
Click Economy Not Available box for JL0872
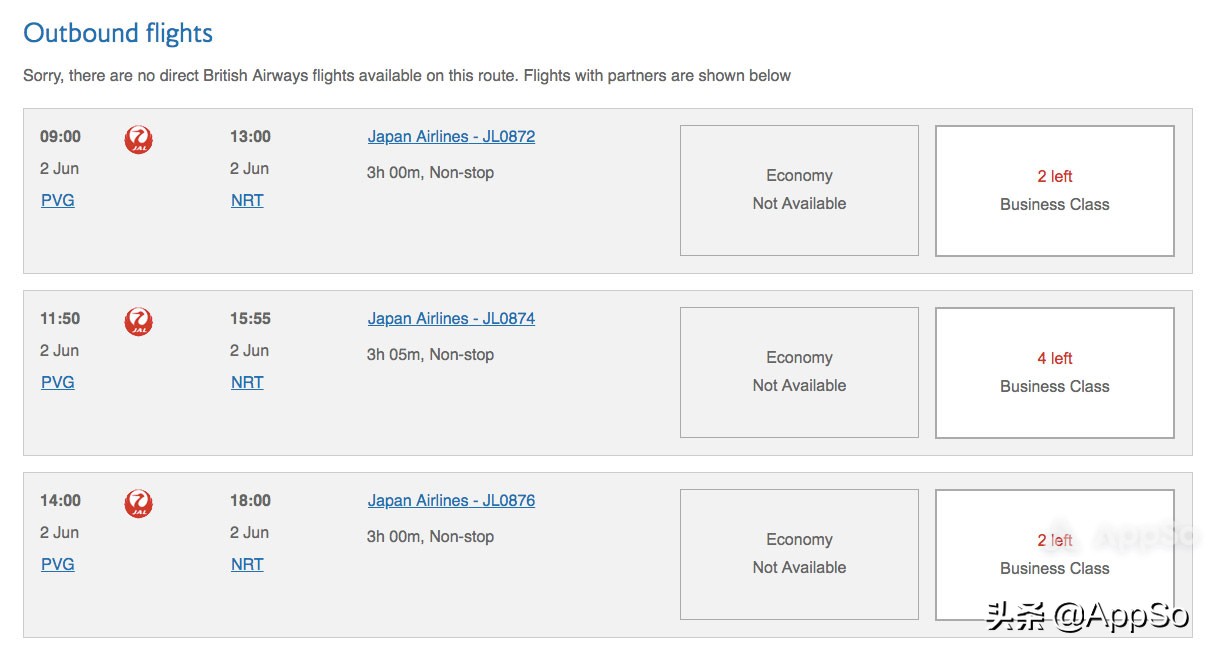[799, 190]
